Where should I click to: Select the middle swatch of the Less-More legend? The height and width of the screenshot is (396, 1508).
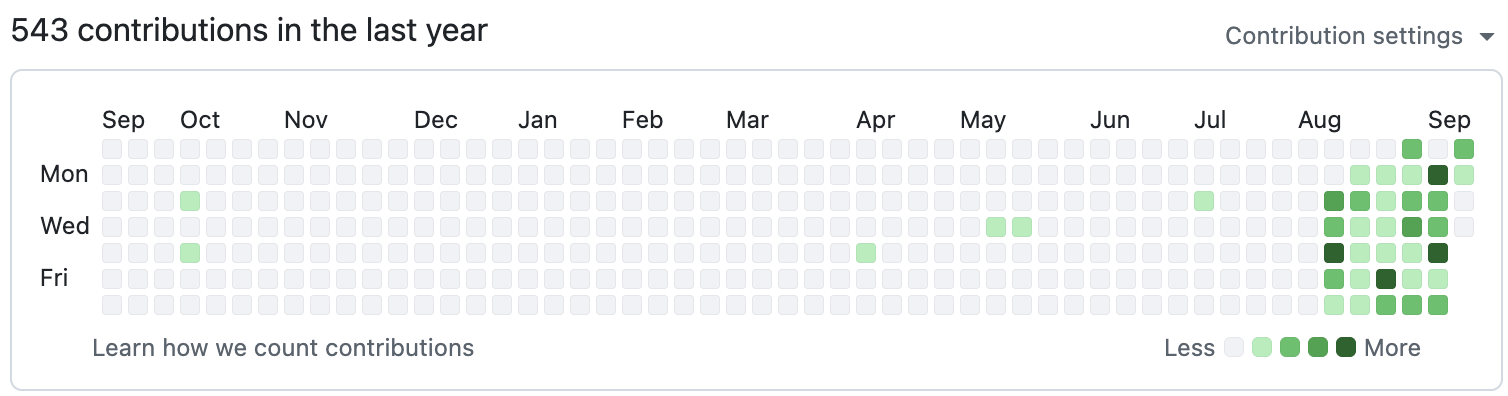[1290, 348]
